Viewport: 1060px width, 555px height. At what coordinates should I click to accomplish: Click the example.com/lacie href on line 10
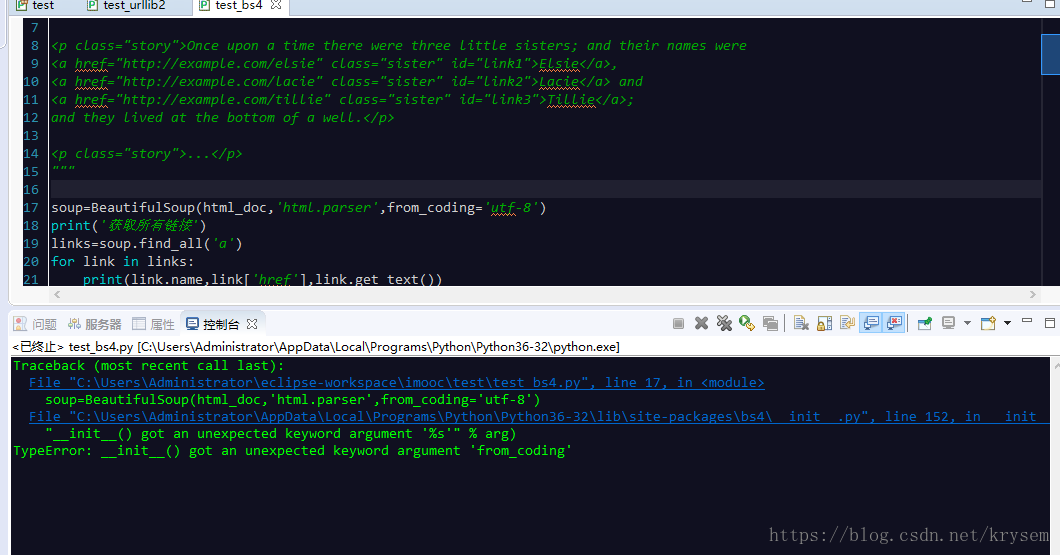[x=219, y=82]
